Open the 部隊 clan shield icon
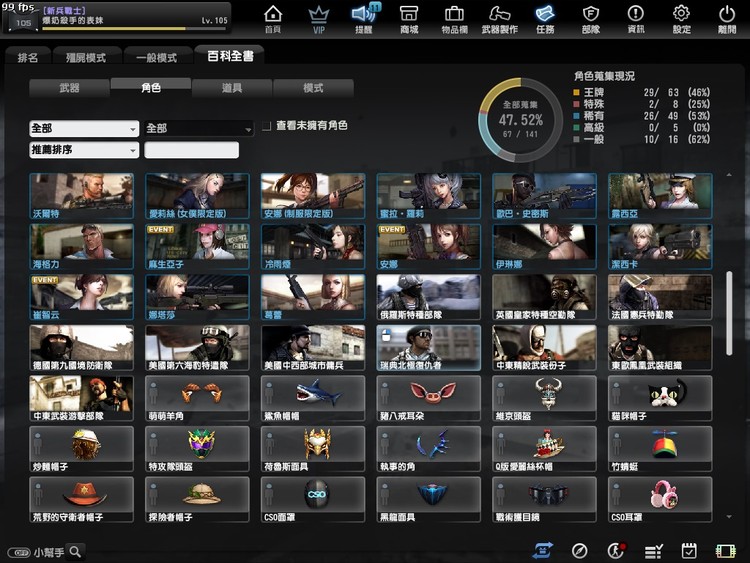This screenshot has width=750, height=563. (x=591, y=19)
